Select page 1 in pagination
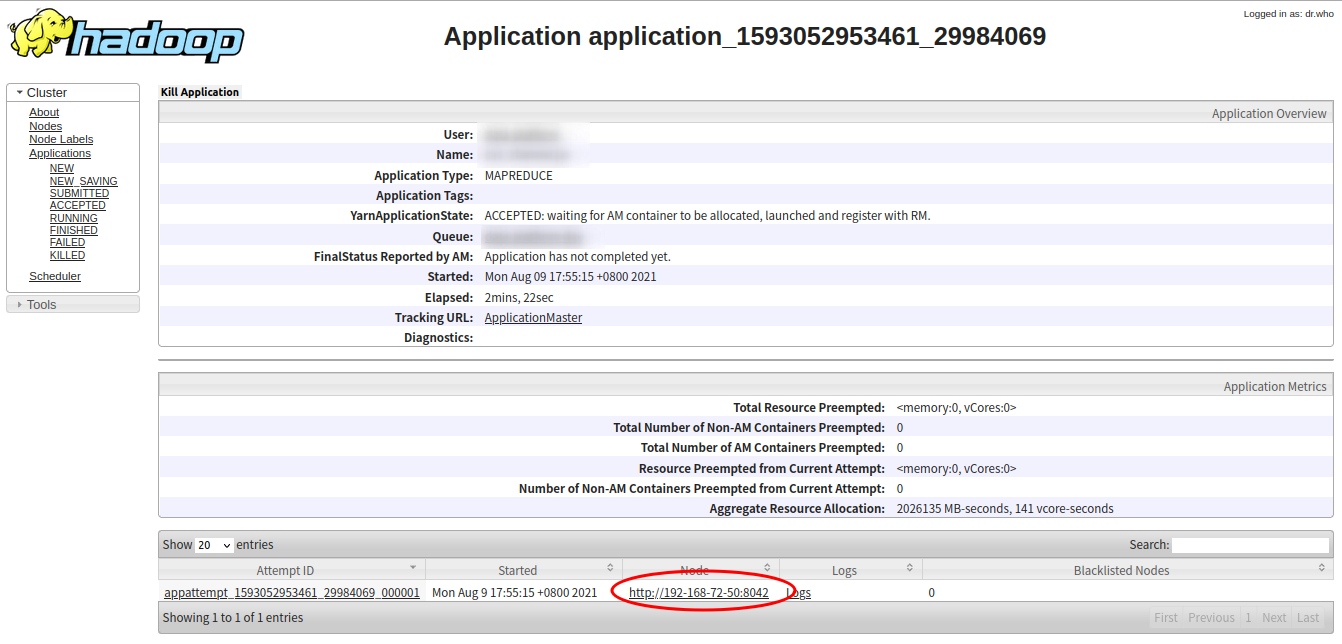Image resolution: width=1342 pixels, height=644 pixels. pos(1248,617)
